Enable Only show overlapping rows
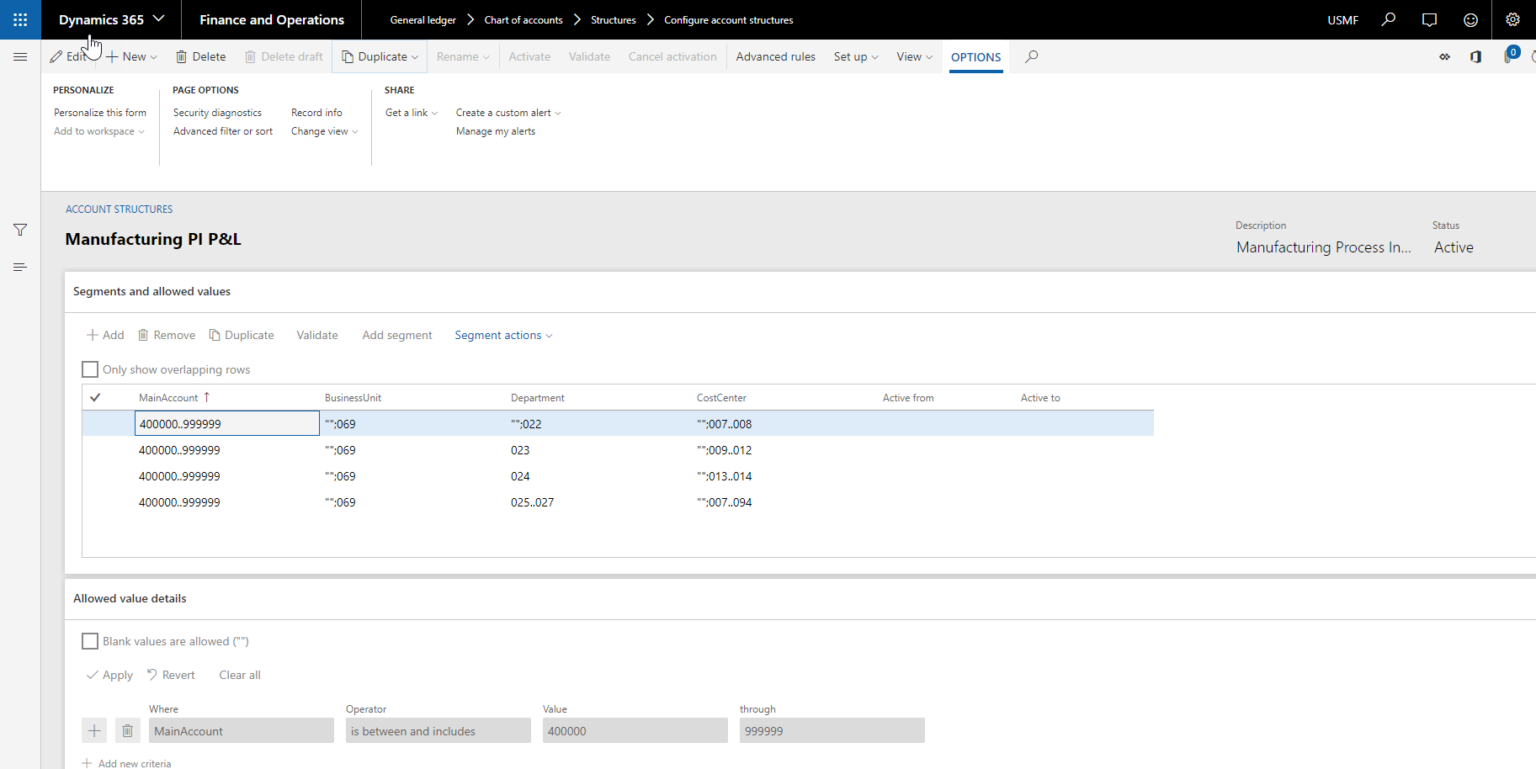This screenshot has width=1536, height=769. coord(89,369)
